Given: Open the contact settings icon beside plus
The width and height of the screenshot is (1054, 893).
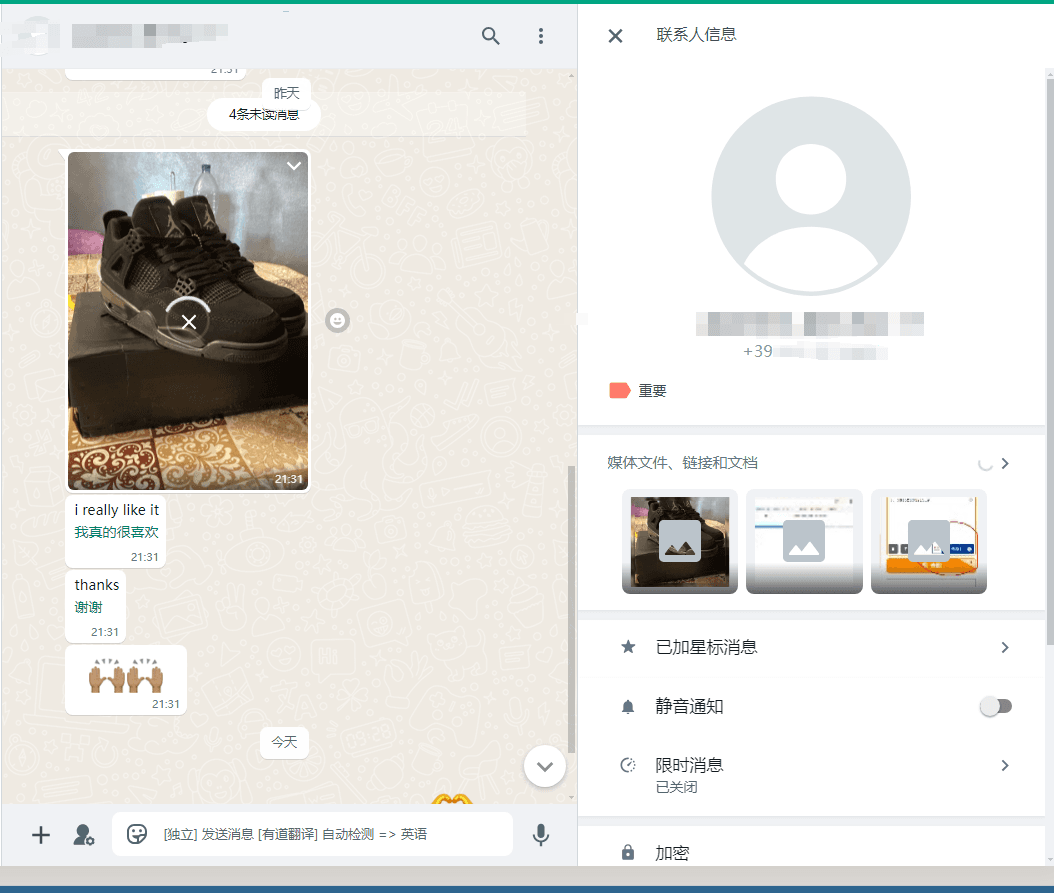Looking at the screenshot, I should click(84, 835).
